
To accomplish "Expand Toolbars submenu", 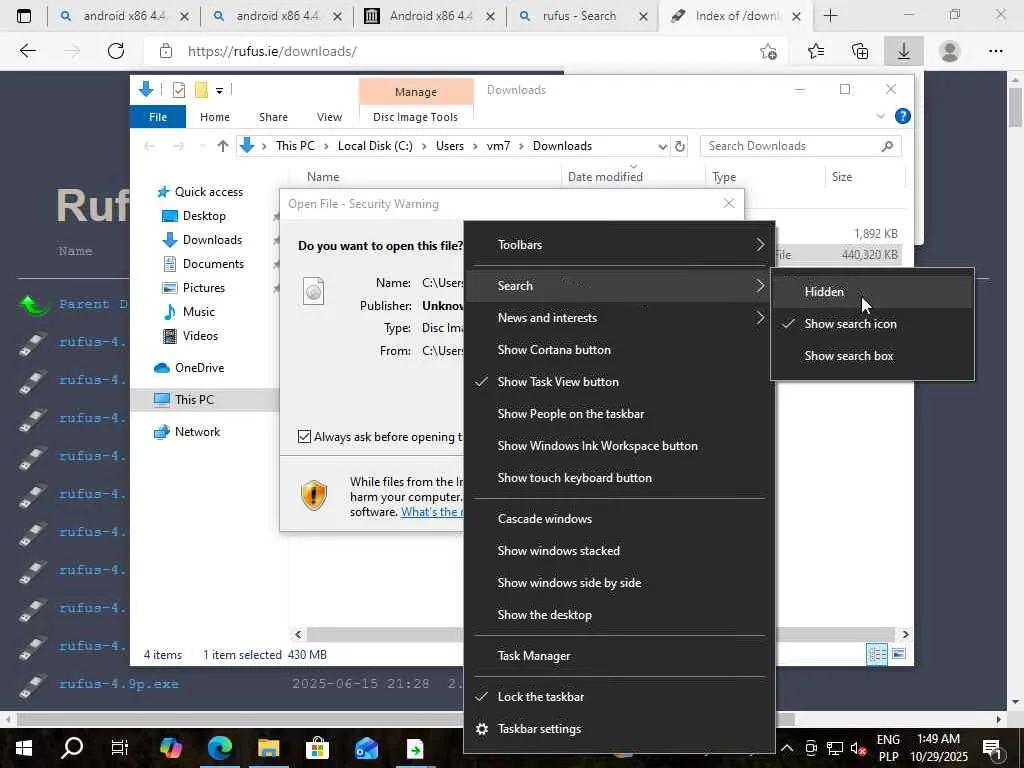I will click(619, 245).
